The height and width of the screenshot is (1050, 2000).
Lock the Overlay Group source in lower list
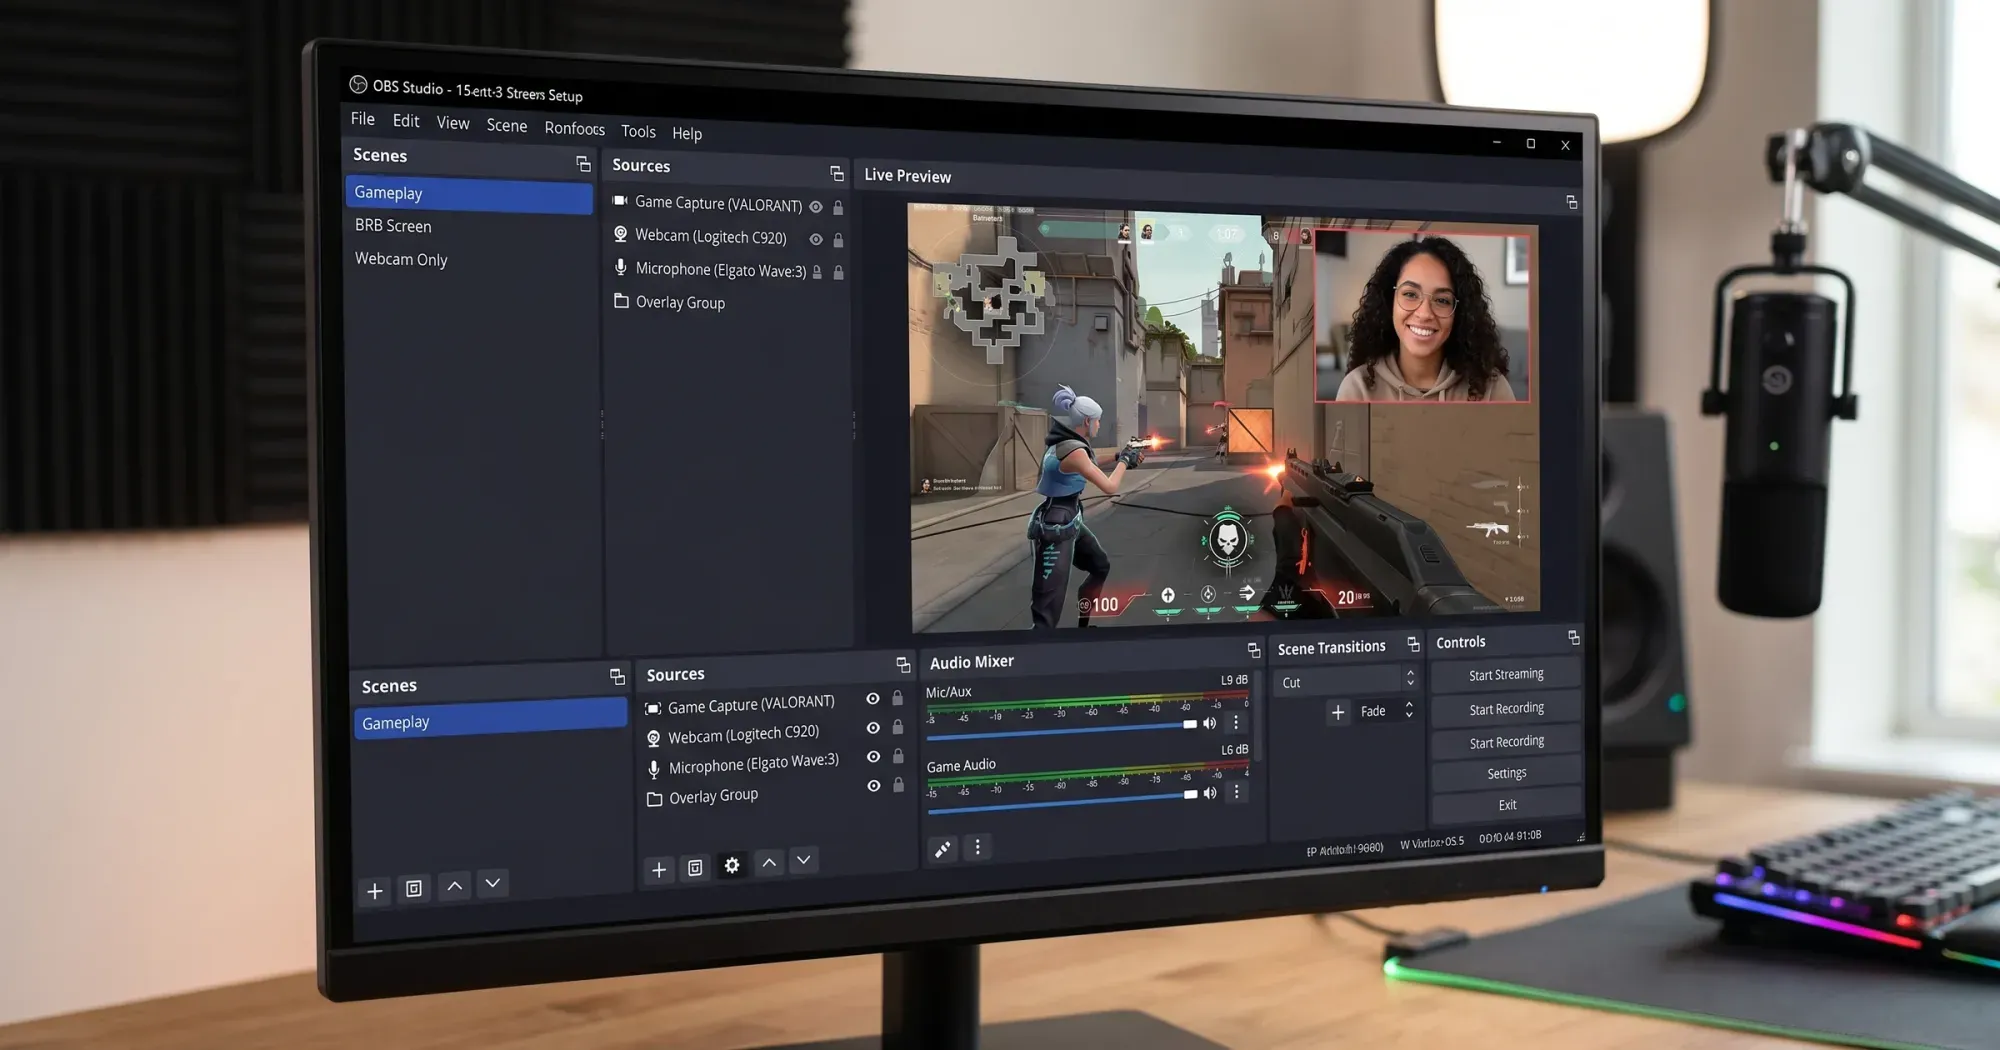coord(898,785)
